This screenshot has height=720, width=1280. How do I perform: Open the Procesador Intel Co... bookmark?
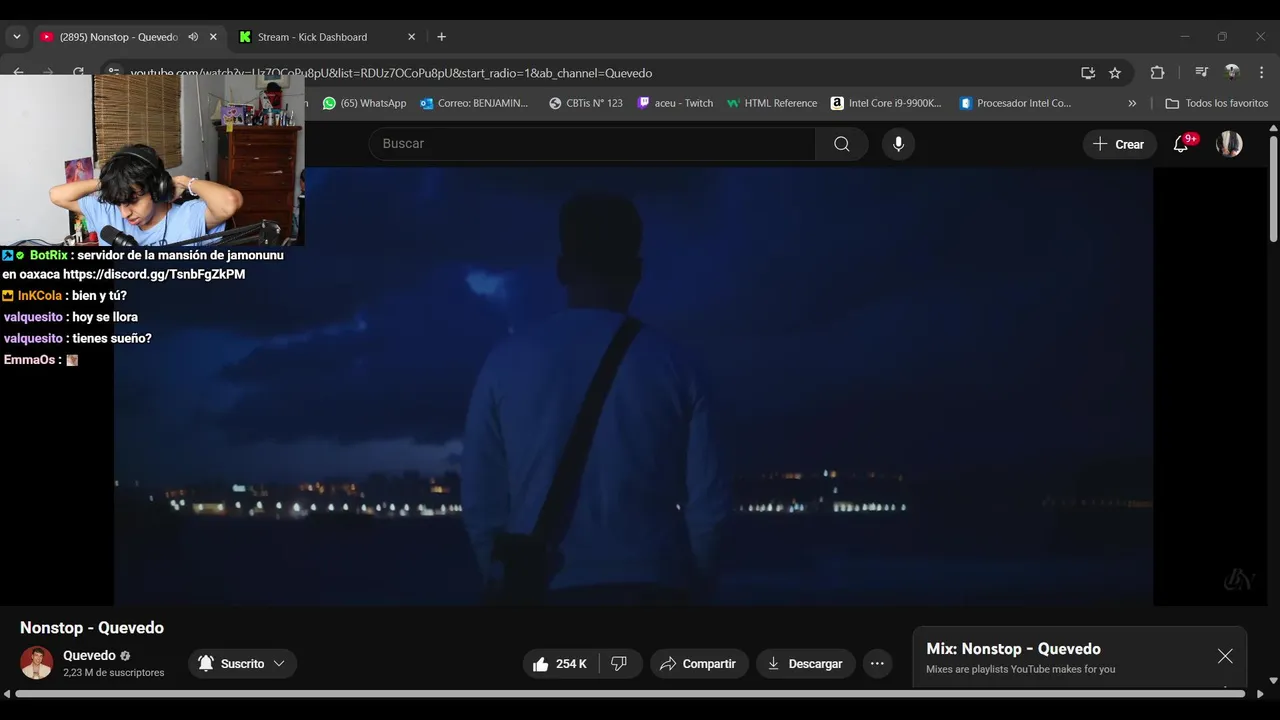[1015, 103]
